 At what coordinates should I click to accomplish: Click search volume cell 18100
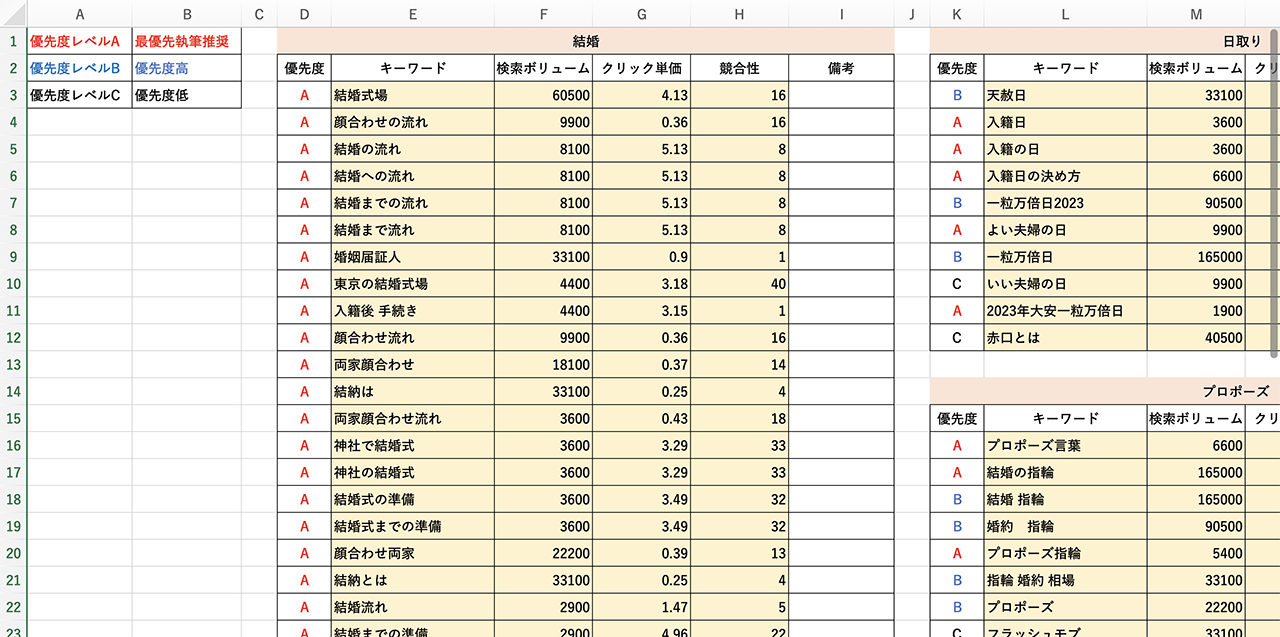(x=543, y=365)
